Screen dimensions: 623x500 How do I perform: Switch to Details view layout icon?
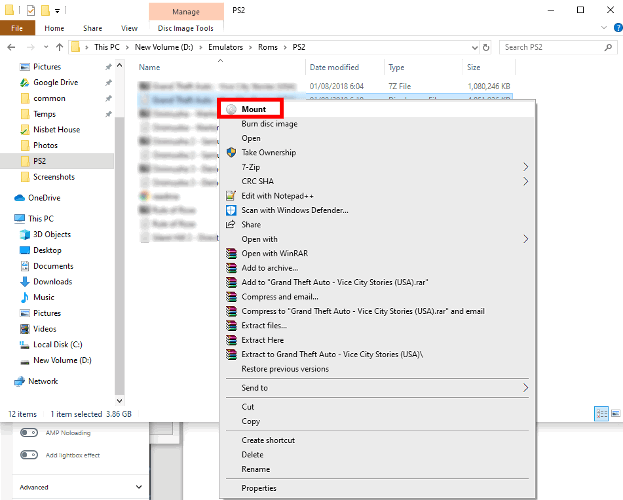point(601,414)
